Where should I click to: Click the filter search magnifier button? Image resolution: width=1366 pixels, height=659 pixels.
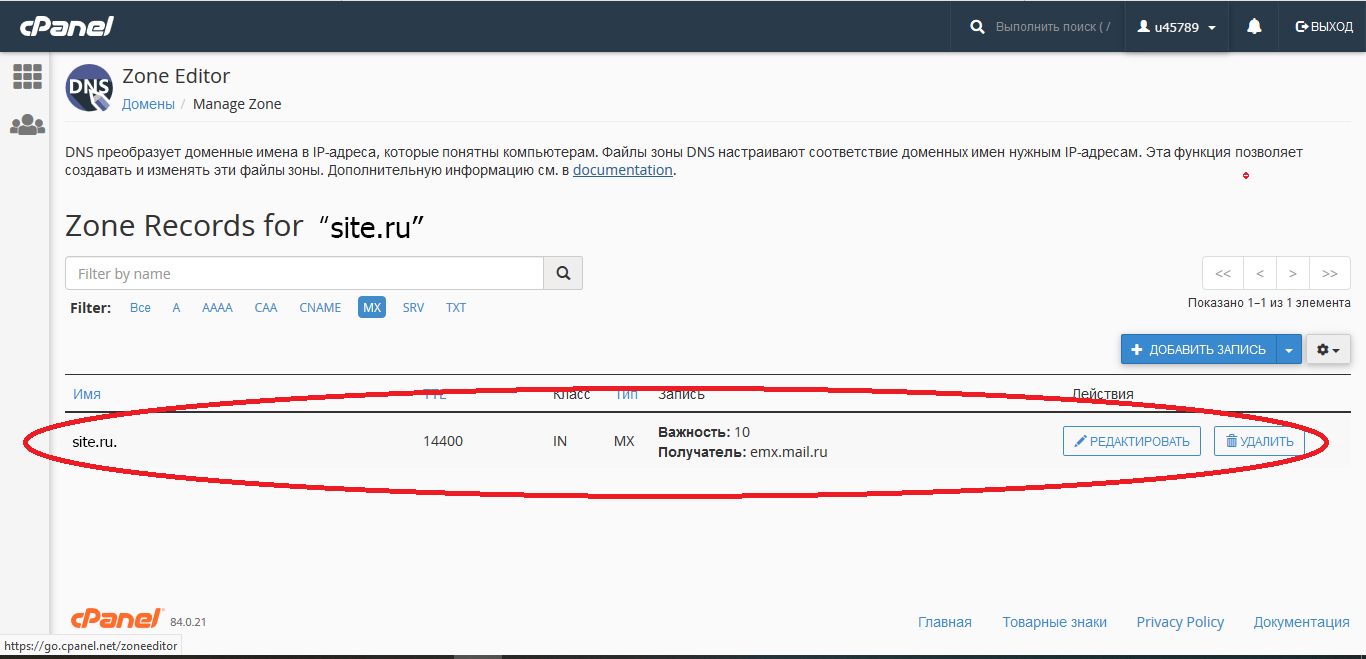pyautogui.click(x=563, y=273)
